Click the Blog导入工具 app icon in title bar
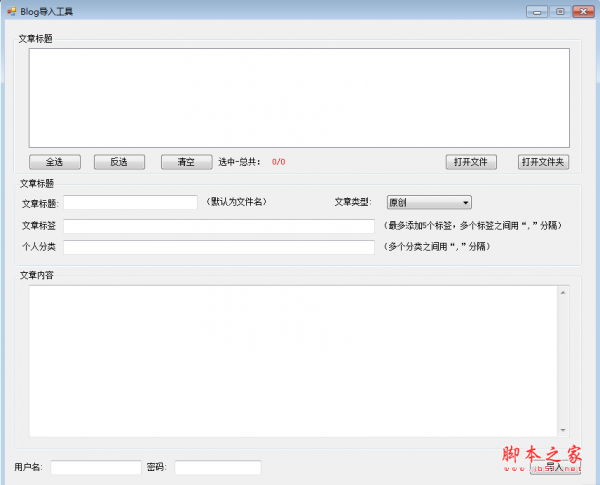The image size is (600, 485). tap(12, 11)
